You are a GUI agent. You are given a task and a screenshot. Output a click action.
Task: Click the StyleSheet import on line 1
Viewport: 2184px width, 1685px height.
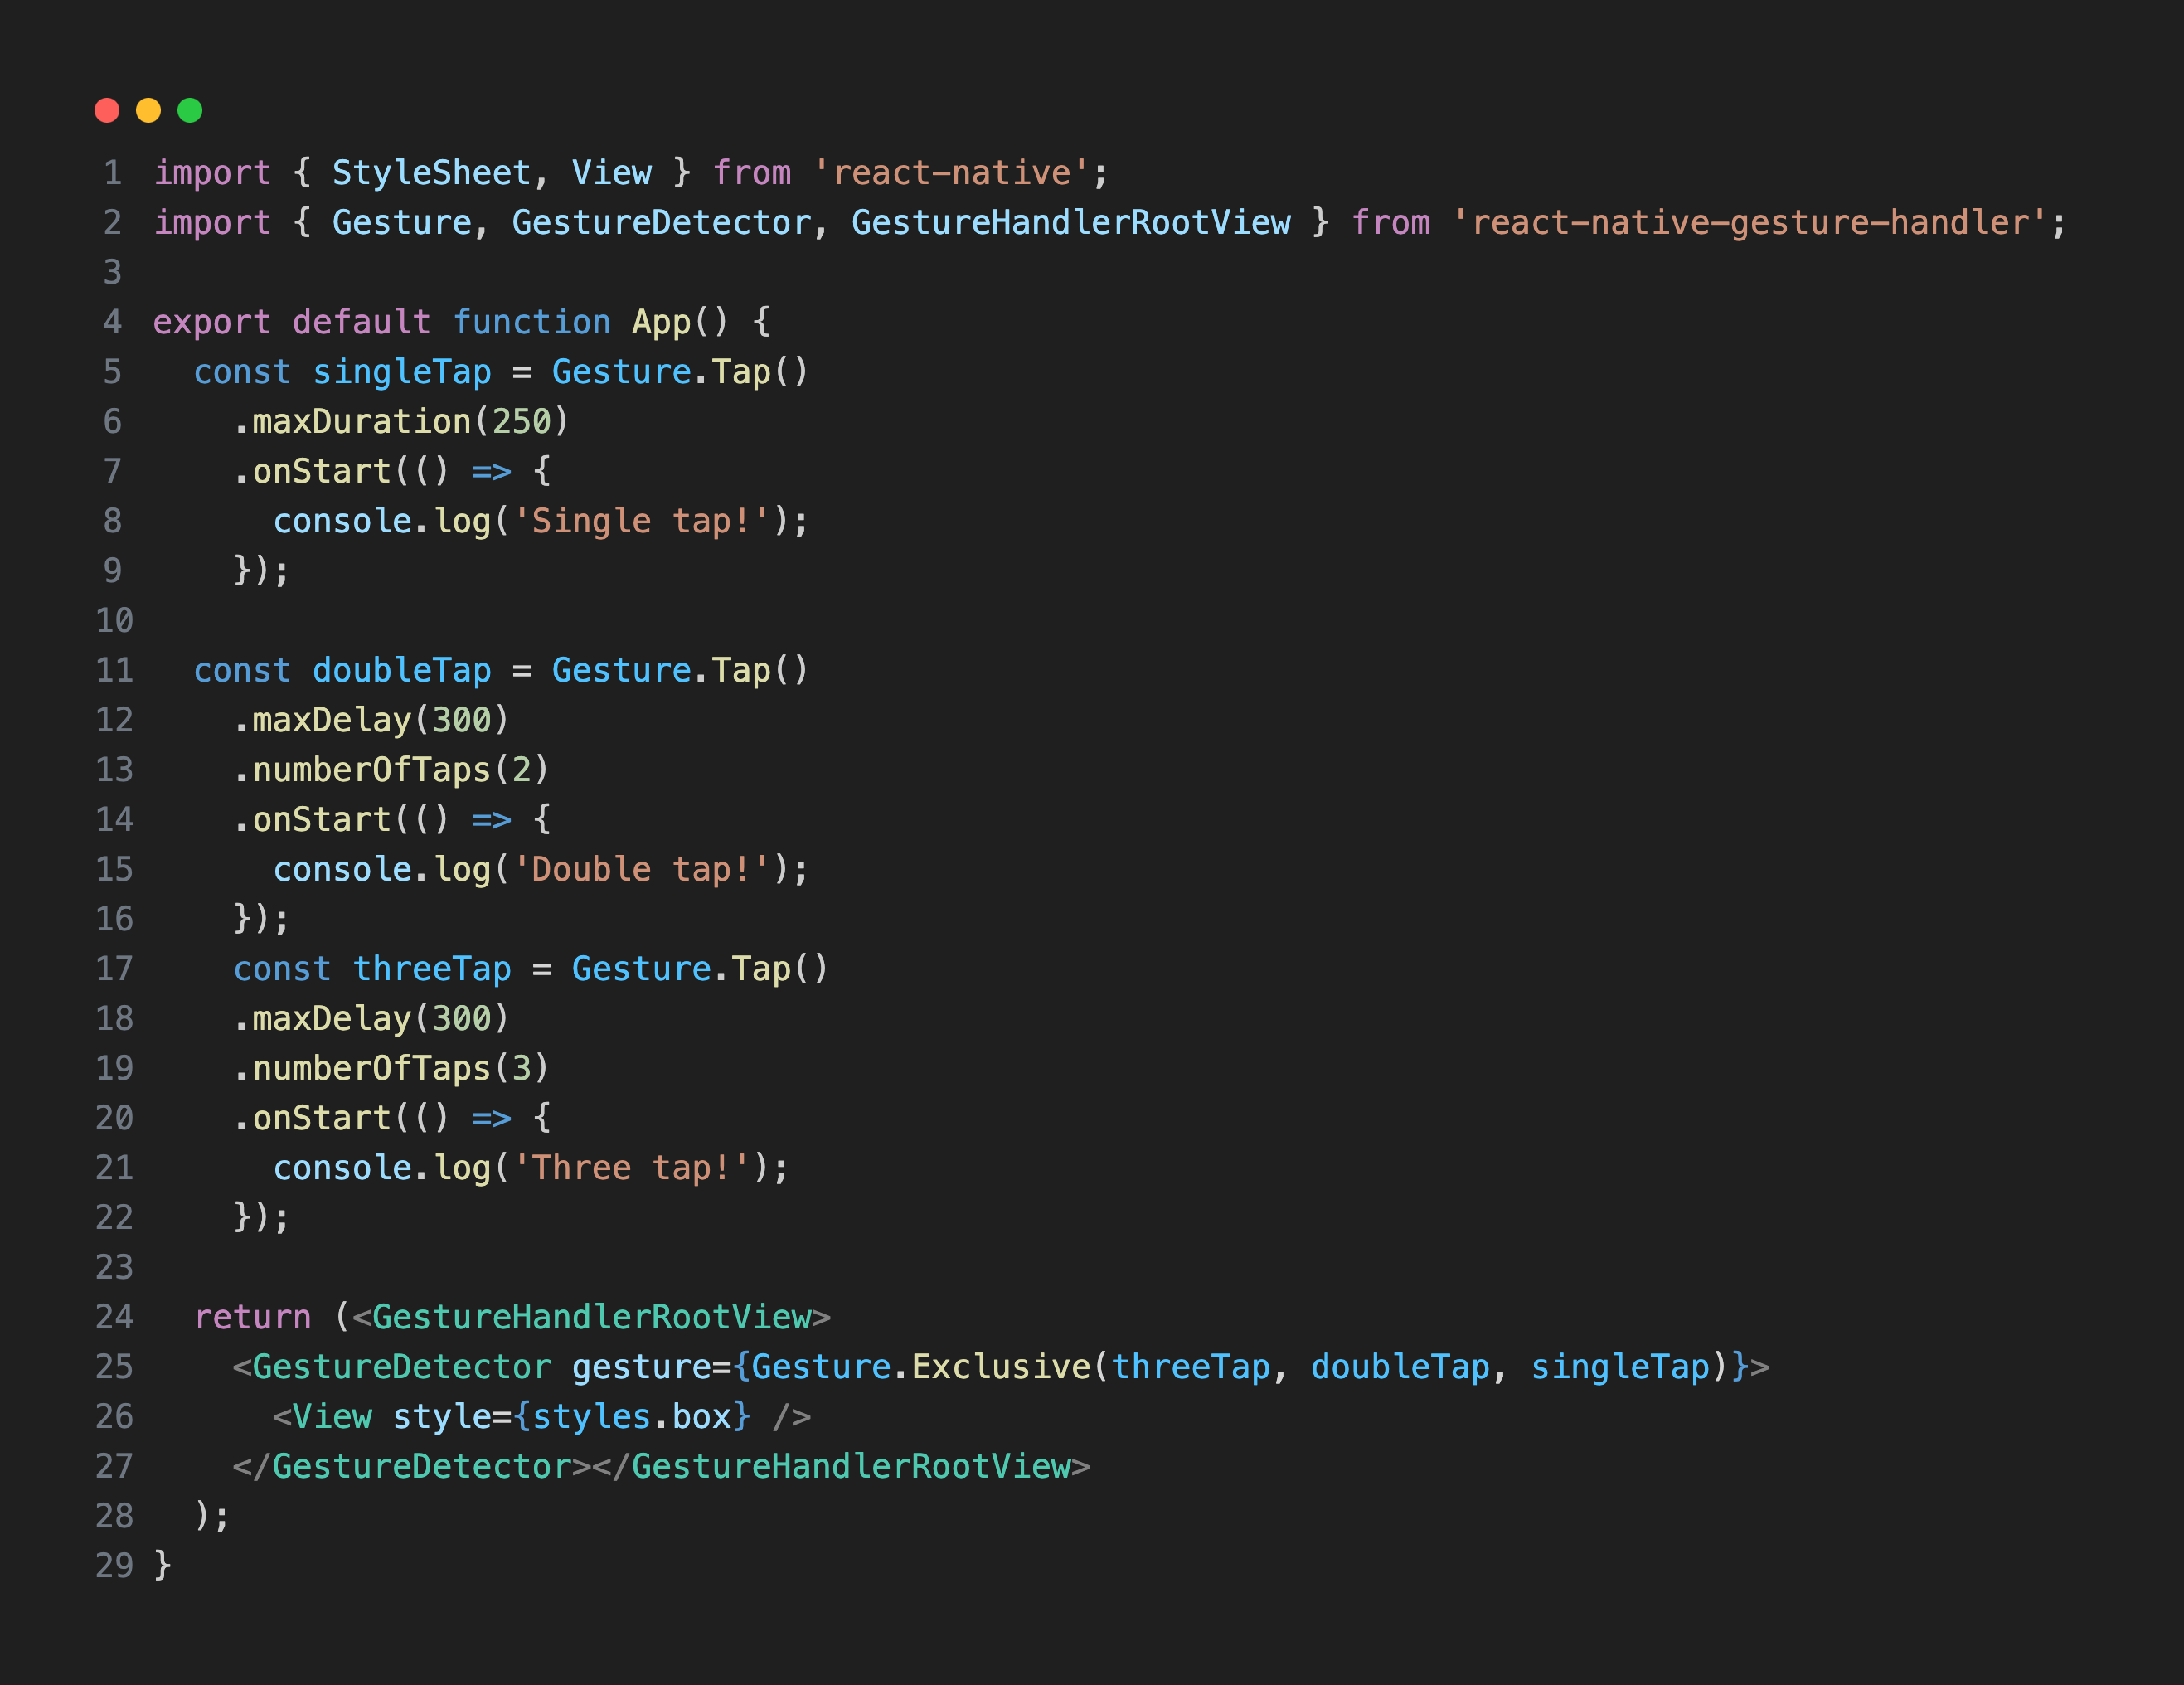[x=432, y=172]
